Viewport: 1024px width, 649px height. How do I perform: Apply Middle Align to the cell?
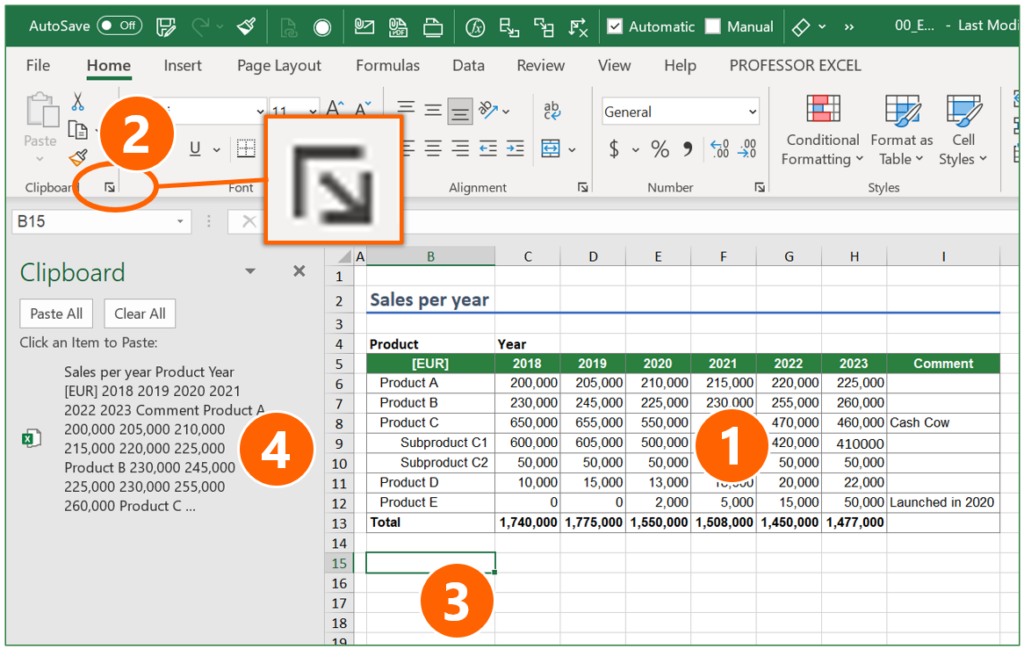click(x=432, y=110)
